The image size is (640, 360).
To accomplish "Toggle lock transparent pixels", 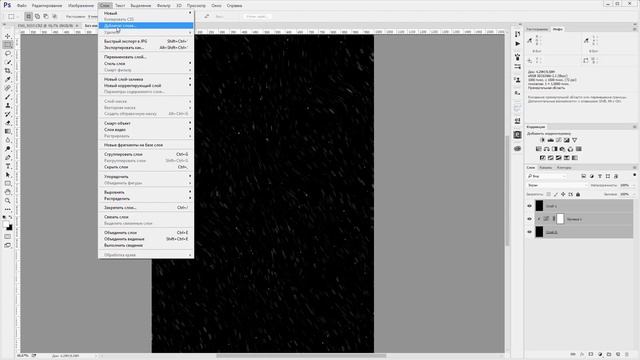I will click(549, 194).
